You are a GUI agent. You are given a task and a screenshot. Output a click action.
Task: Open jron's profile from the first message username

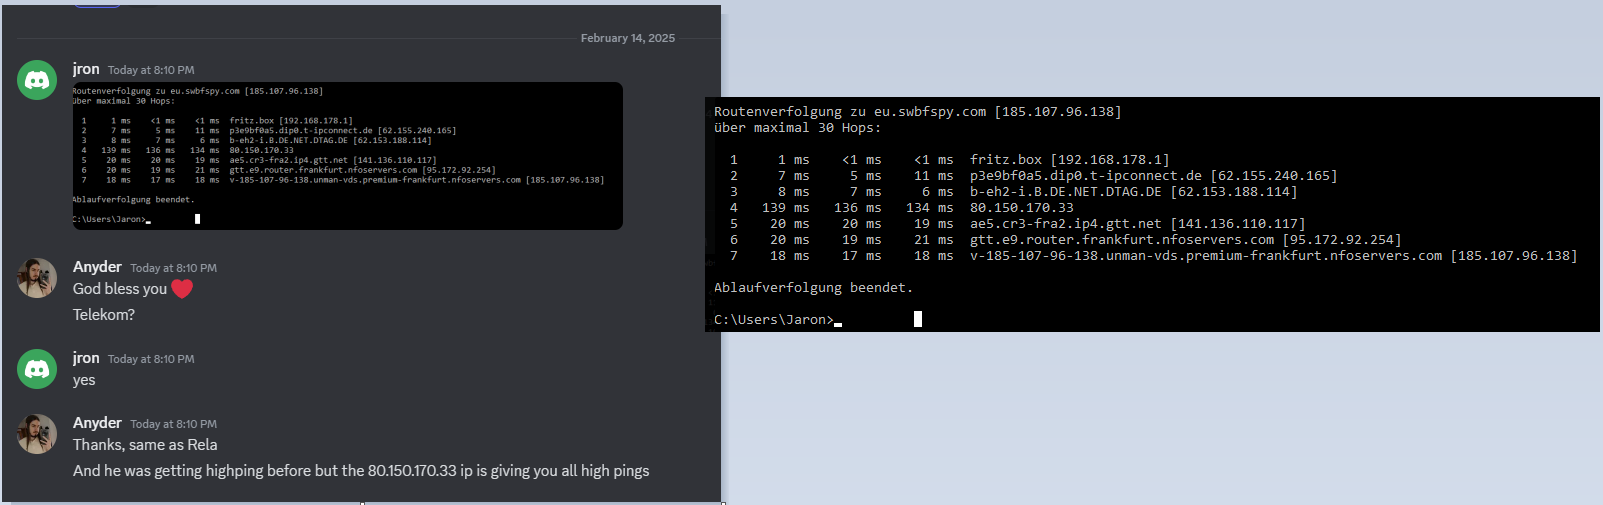[86, 69]
